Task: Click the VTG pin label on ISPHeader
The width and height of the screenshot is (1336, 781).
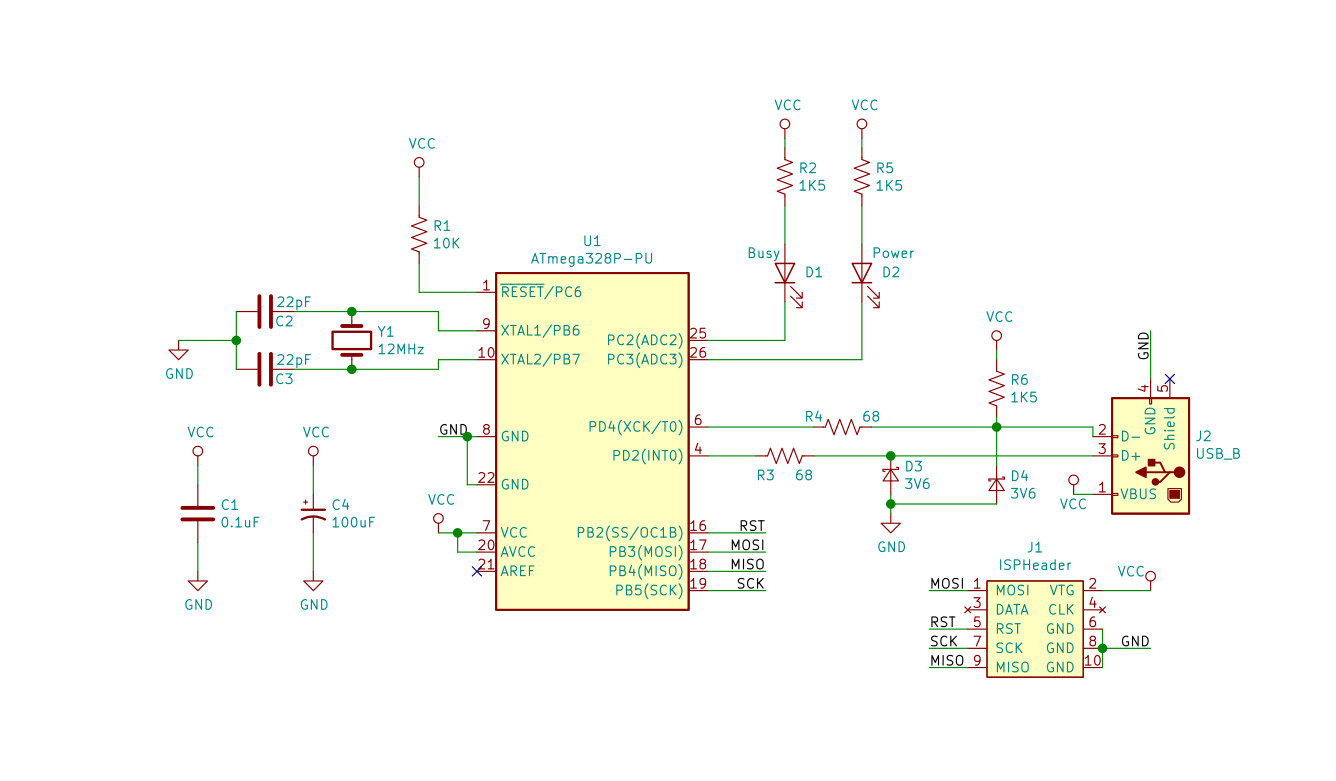Action: tap(1062, 590)
